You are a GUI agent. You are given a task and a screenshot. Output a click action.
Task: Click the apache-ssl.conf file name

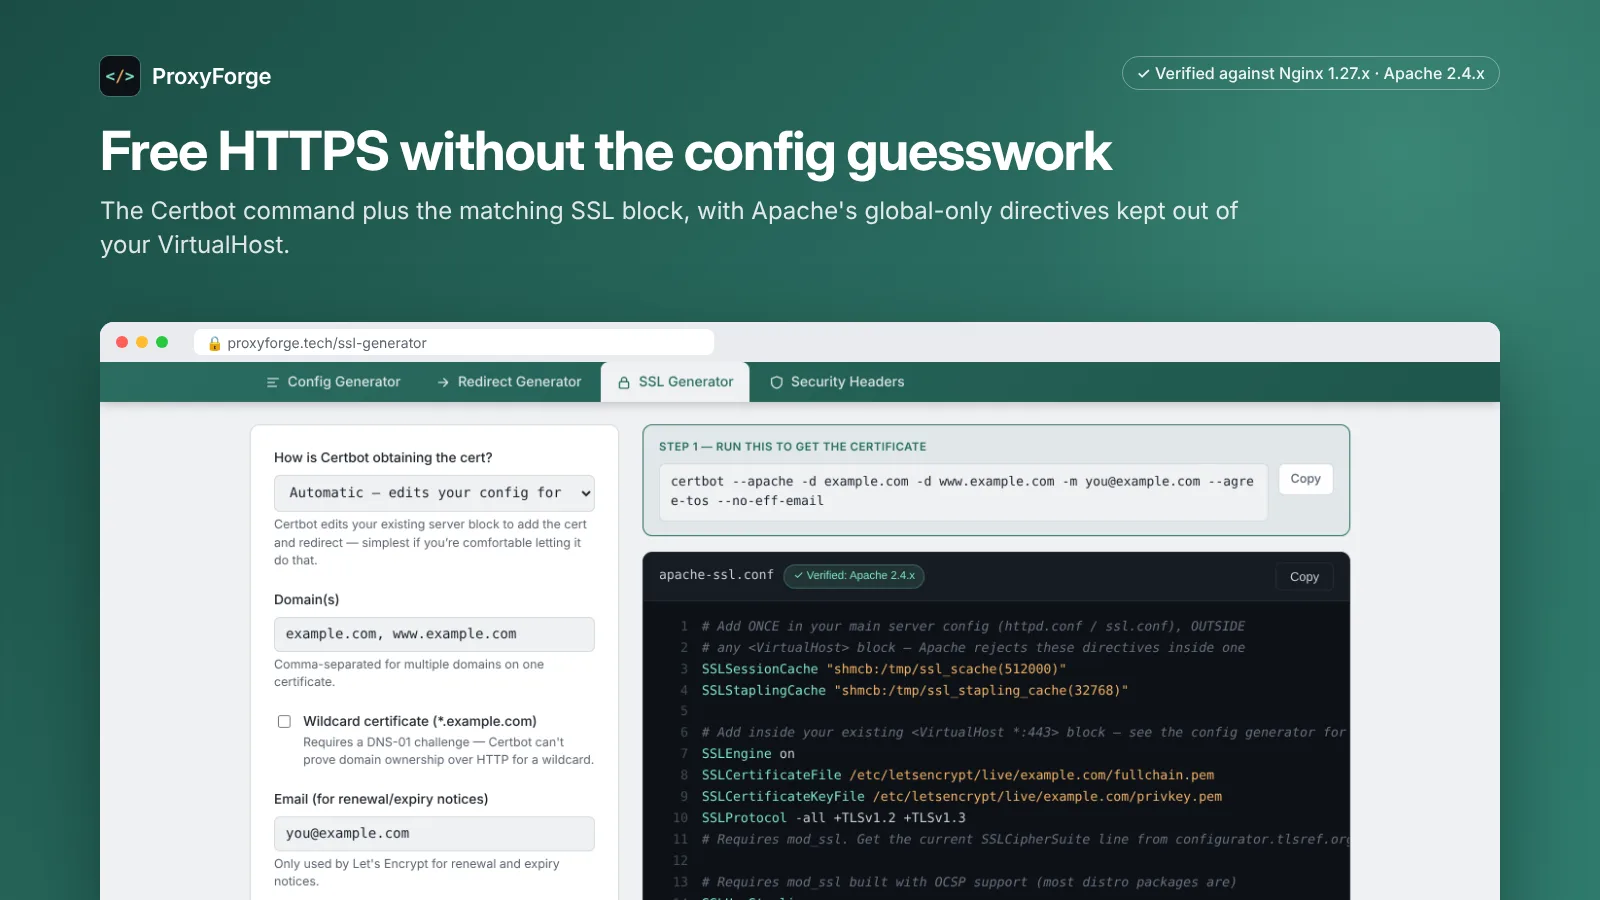(716, 575)
